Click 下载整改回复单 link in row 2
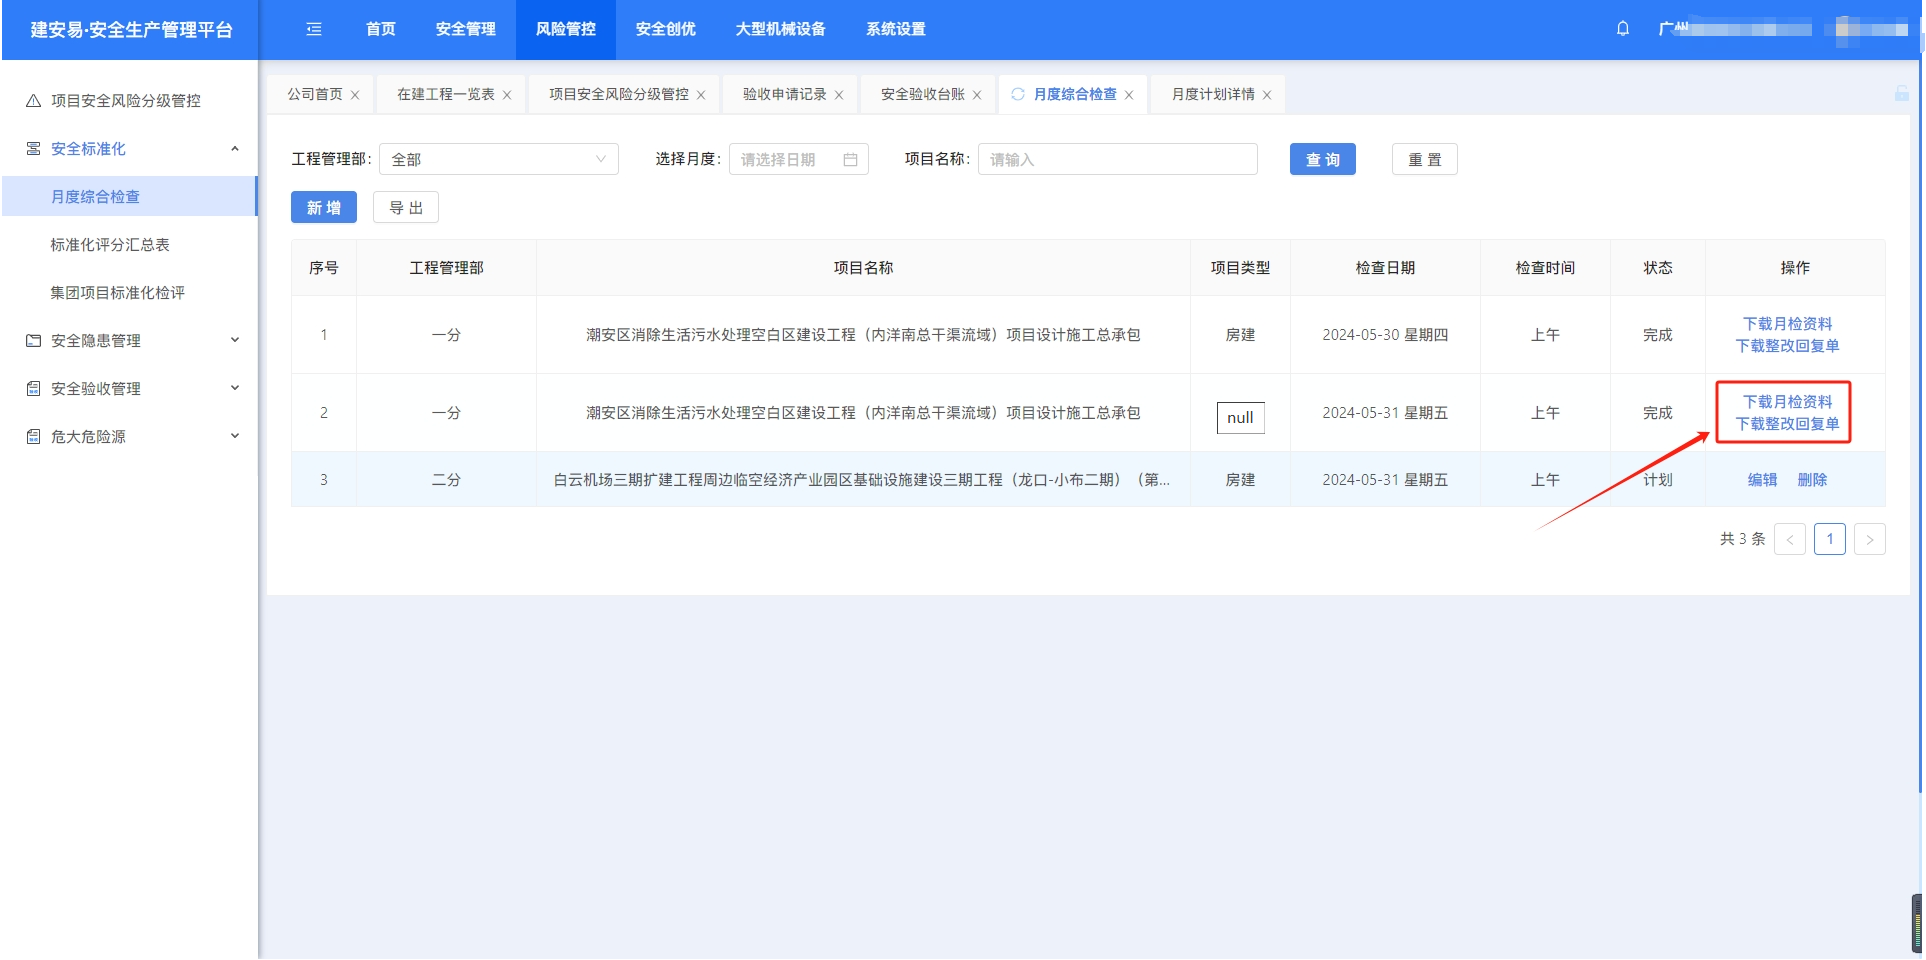Viewport: 1926px width, 960px height. (1787, 424)
